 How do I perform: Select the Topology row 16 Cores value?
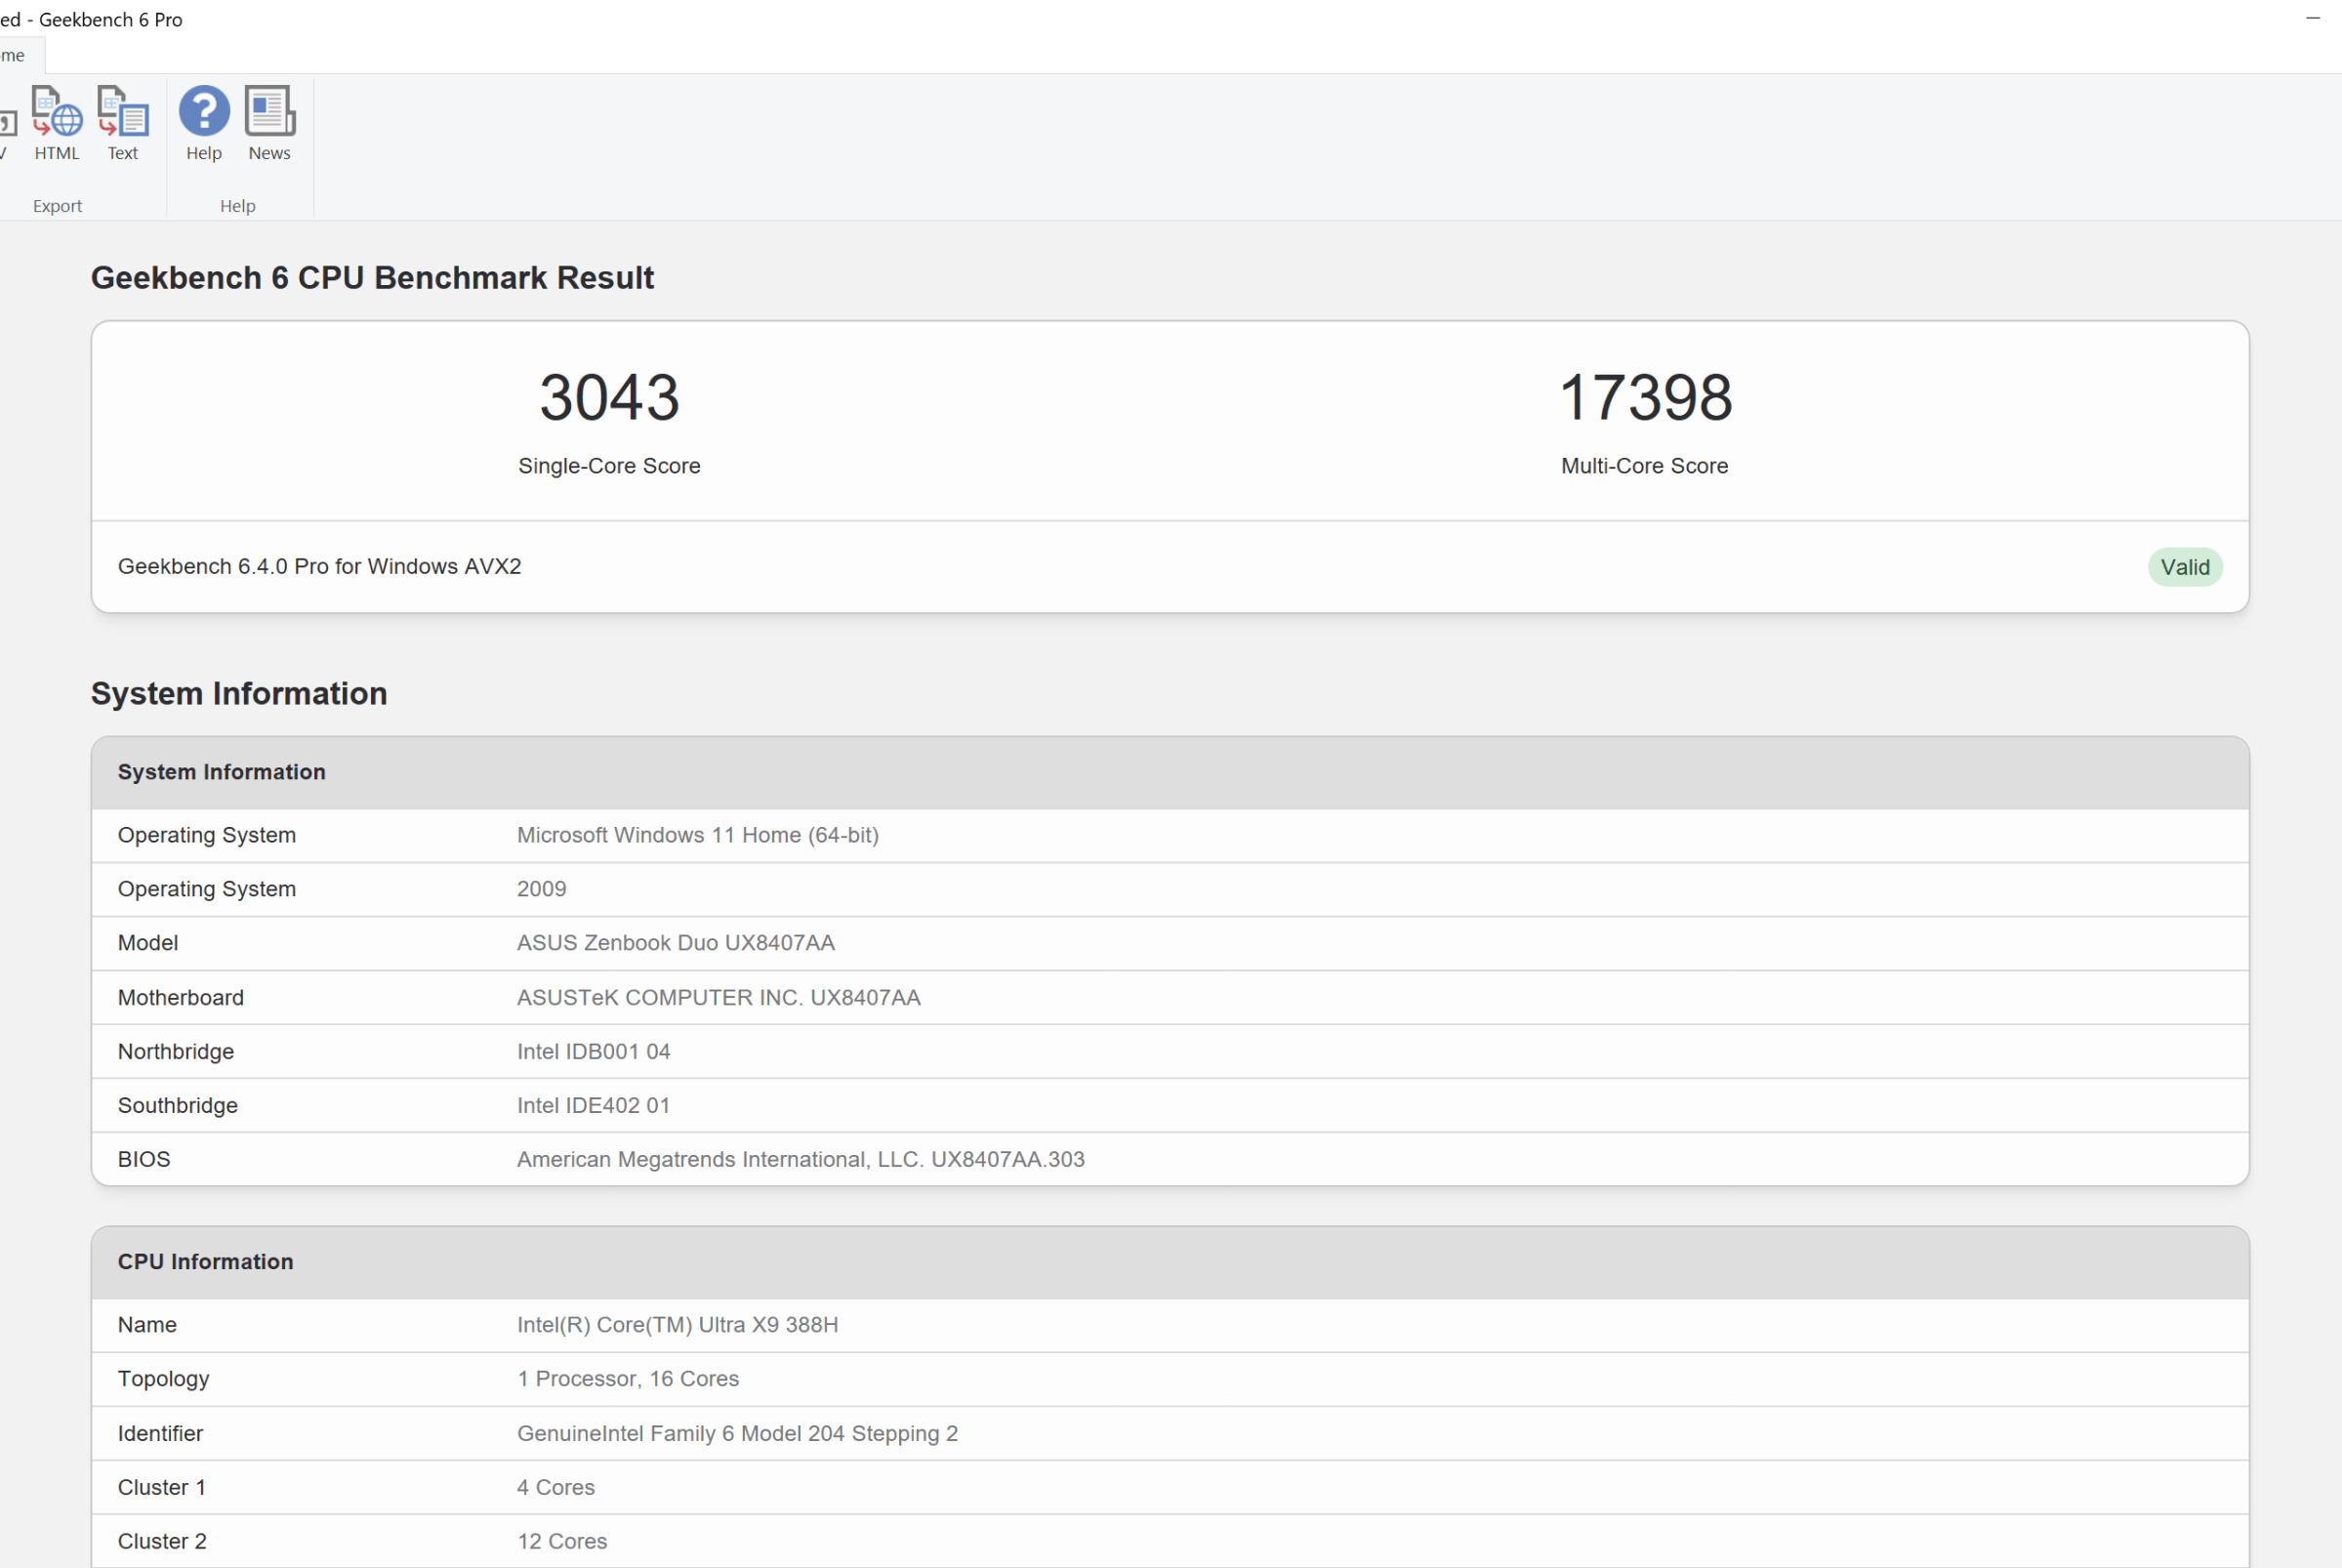point(627,1379)
